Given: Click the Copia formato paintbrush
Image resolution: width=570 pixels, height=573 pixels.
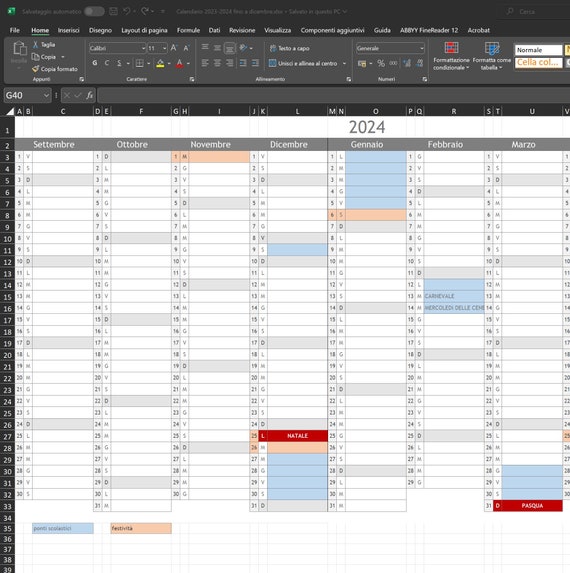Looking at the screenshot, I should 55,69.
